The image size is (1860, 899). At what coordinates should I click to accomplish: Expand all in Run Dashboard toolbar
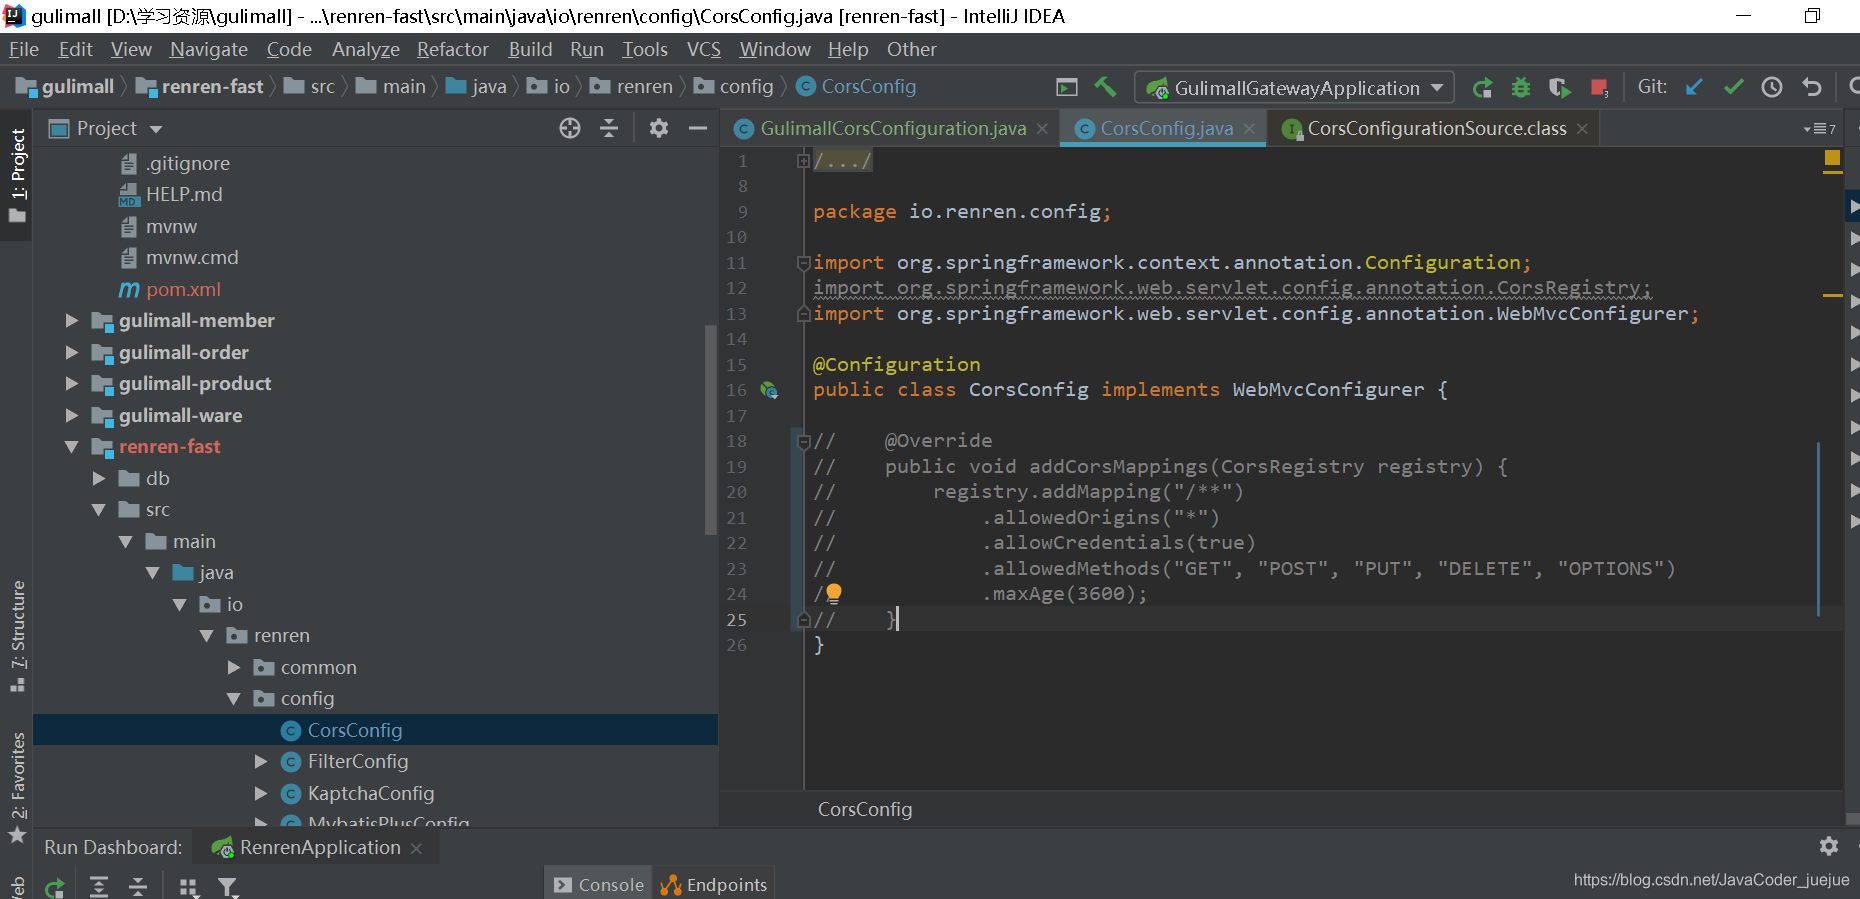(x=99, y=886)
